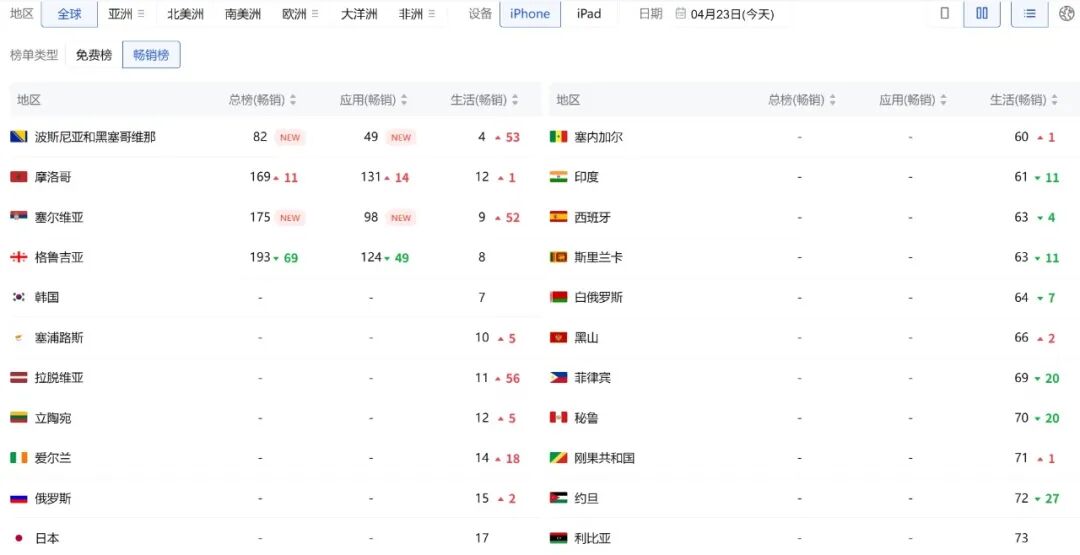Open the 塞尔维亚 region link
Viewport: 1080px width, 555px height.
59,217
